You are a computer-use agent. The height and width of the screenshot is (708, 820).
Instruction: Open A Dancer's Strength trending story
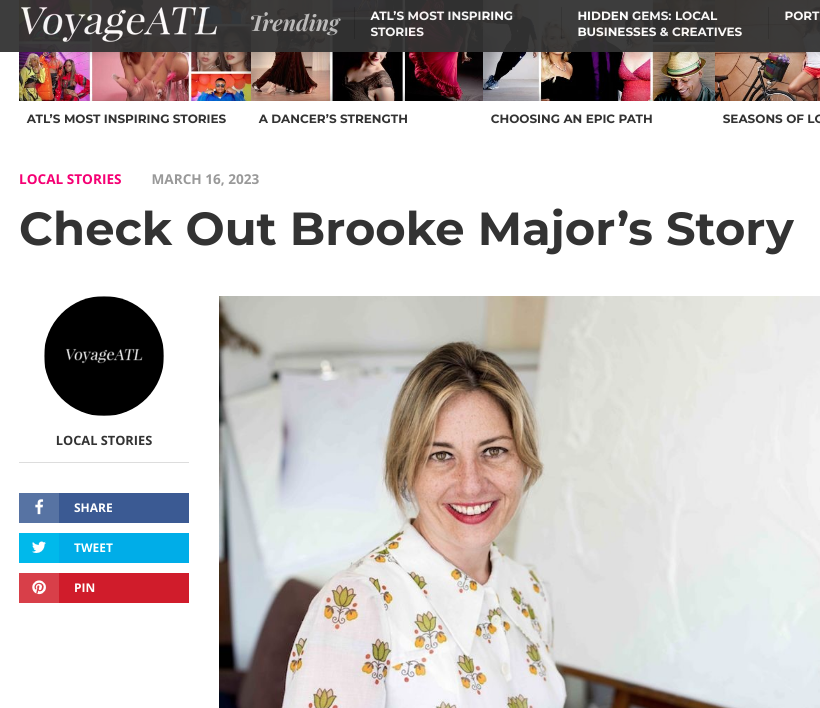click(333, 119)
